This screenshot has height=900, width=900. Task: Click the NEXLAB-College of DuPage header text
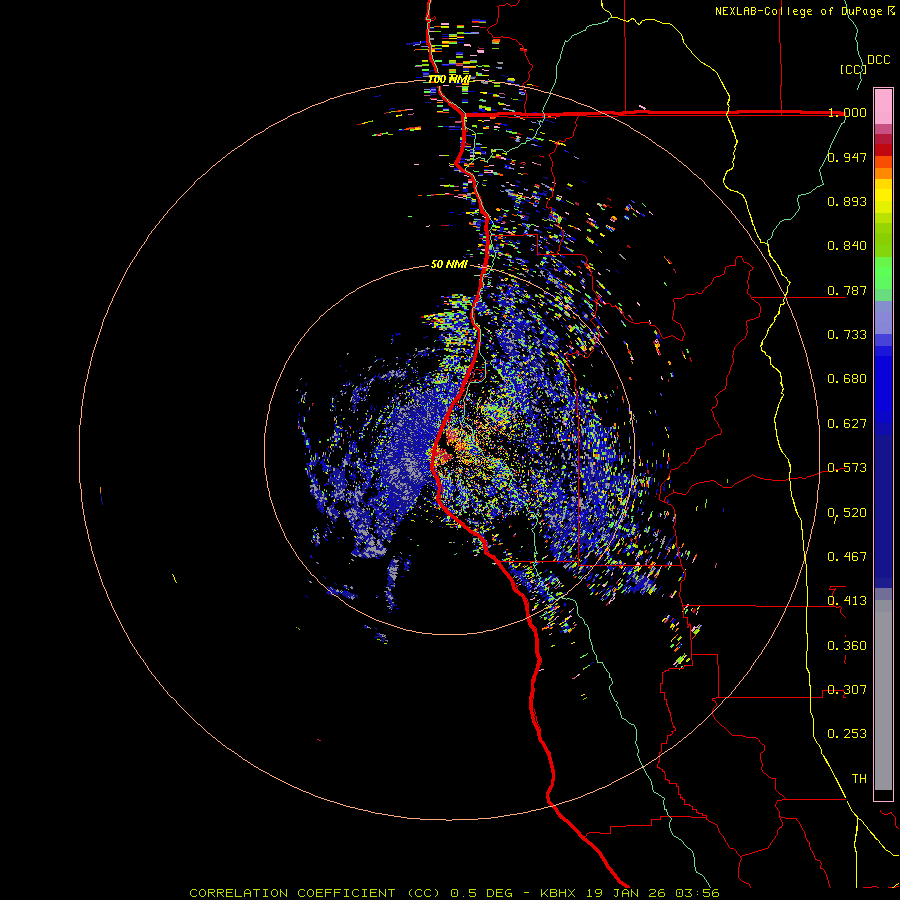coord(799,11)
